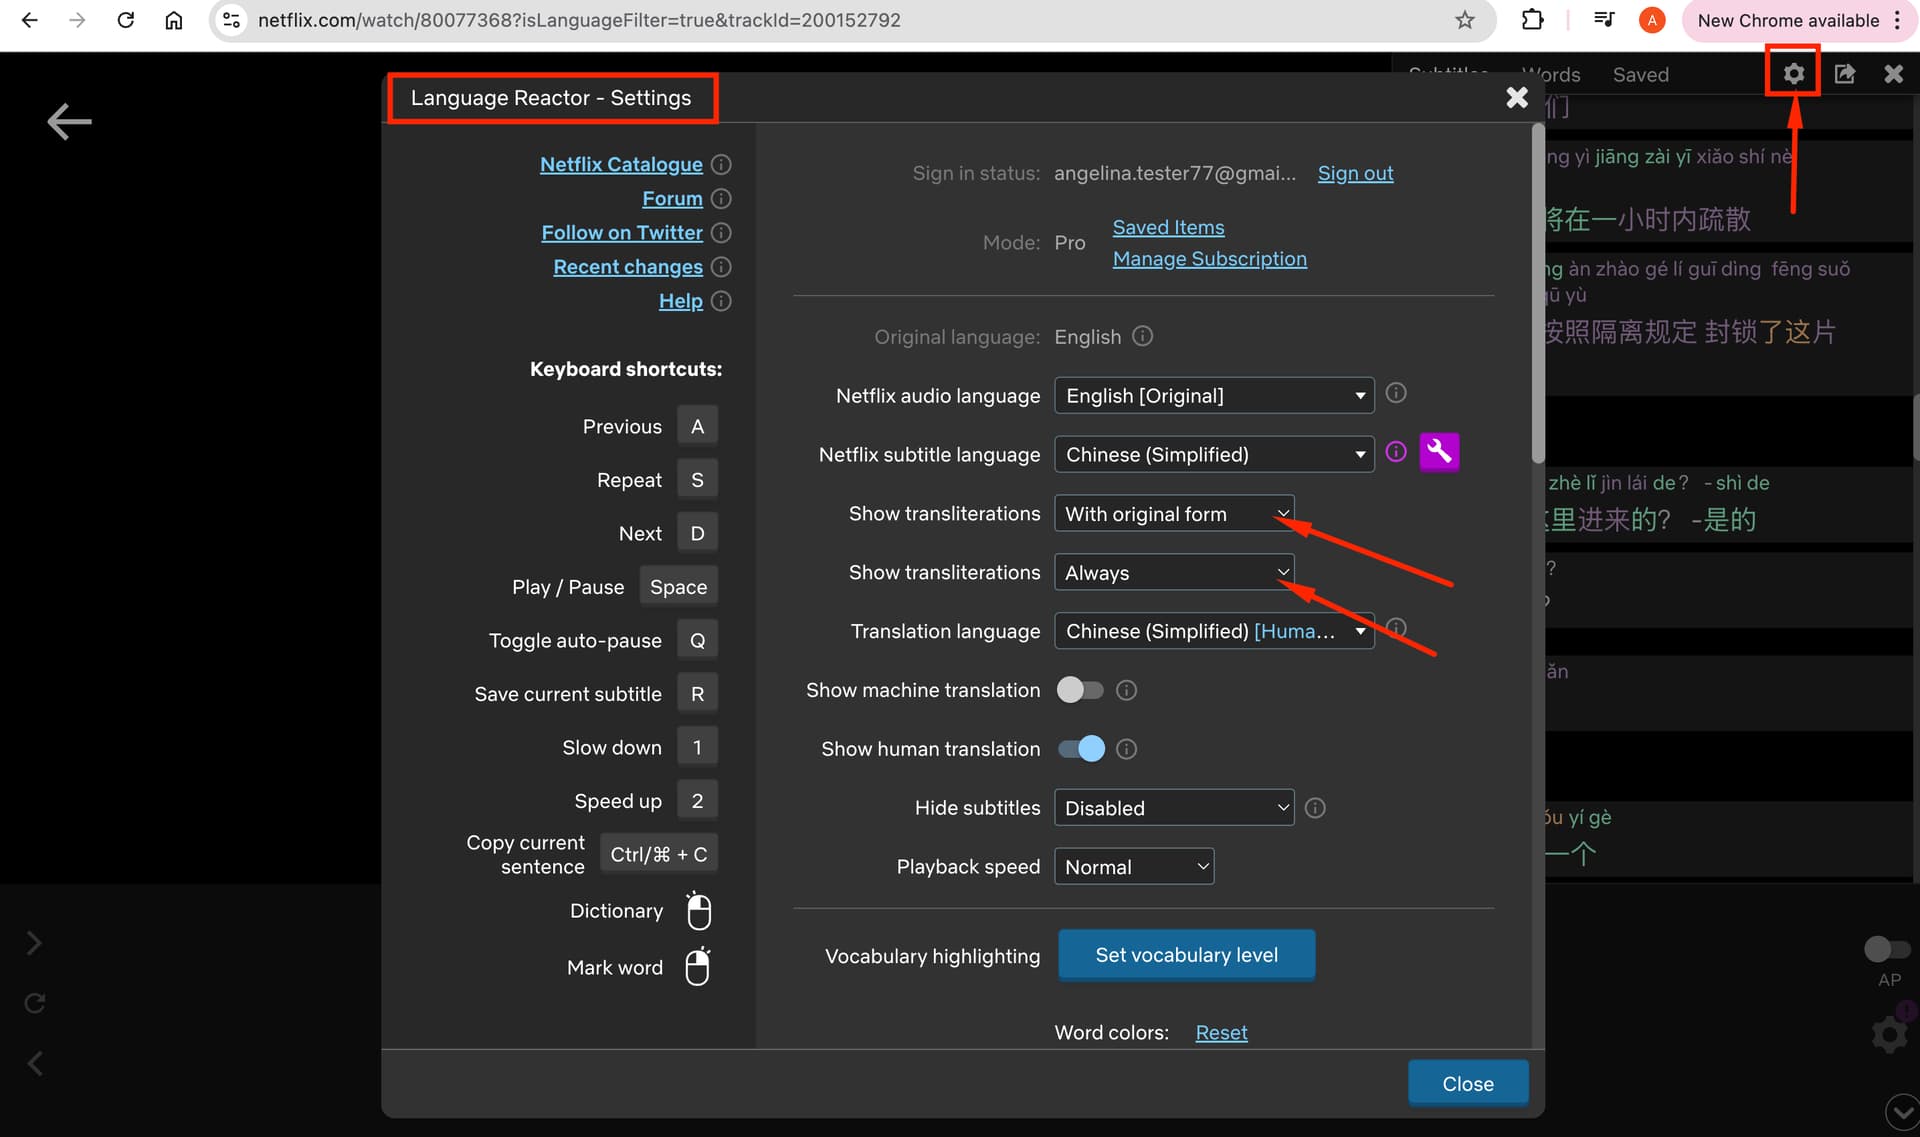Expand the Playback speed dropdown
1920x1137 pixels.
[1134, 867]
